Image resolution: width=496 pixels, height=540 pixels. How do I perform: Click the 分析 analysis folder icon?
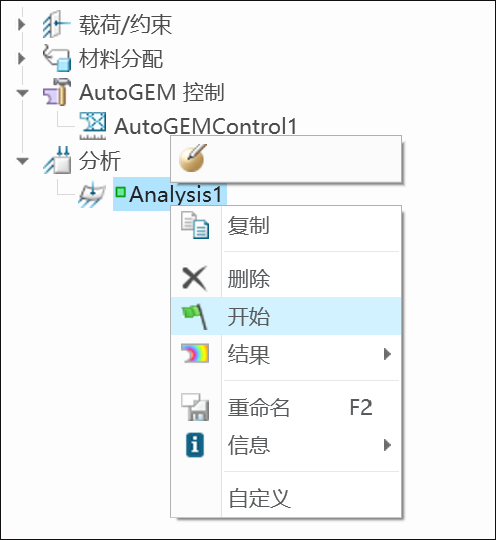(x=57, y=160)
